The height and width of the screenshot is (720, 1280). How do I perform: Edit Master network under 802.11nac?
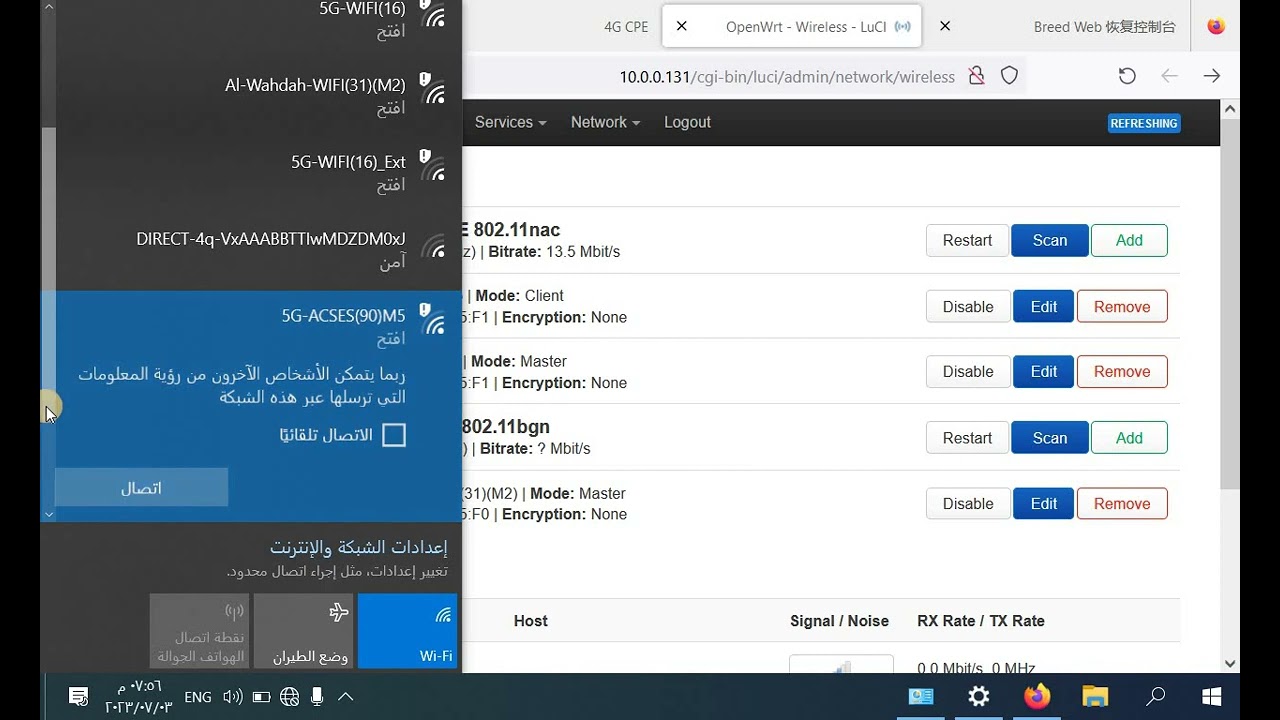1044,372
